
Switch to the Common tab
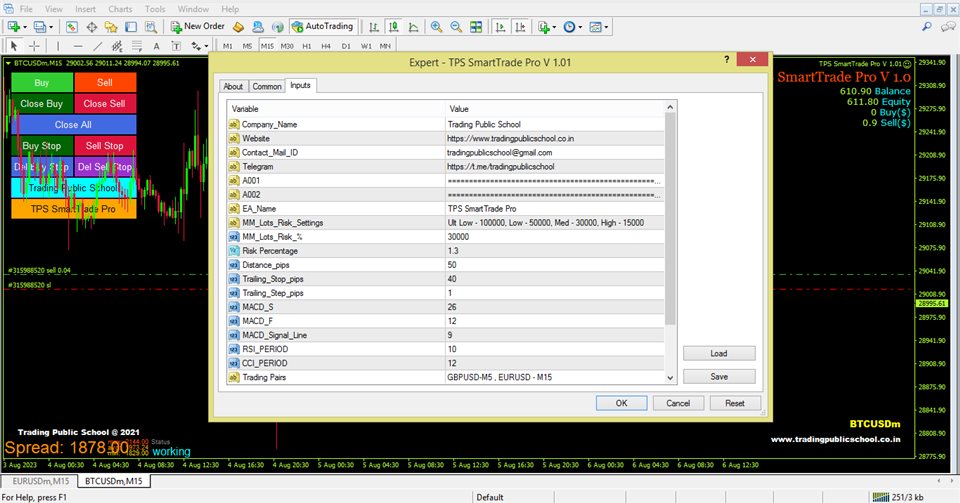coord(267,86)
